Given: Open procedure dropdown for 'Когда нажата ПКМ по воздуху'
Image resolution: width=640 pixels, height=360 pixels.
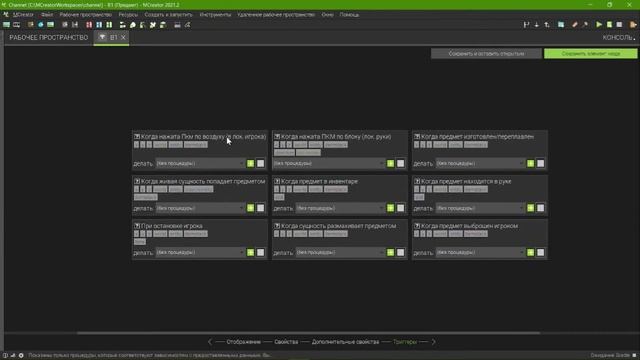Looking at the screenshot, I should (200, 164).
